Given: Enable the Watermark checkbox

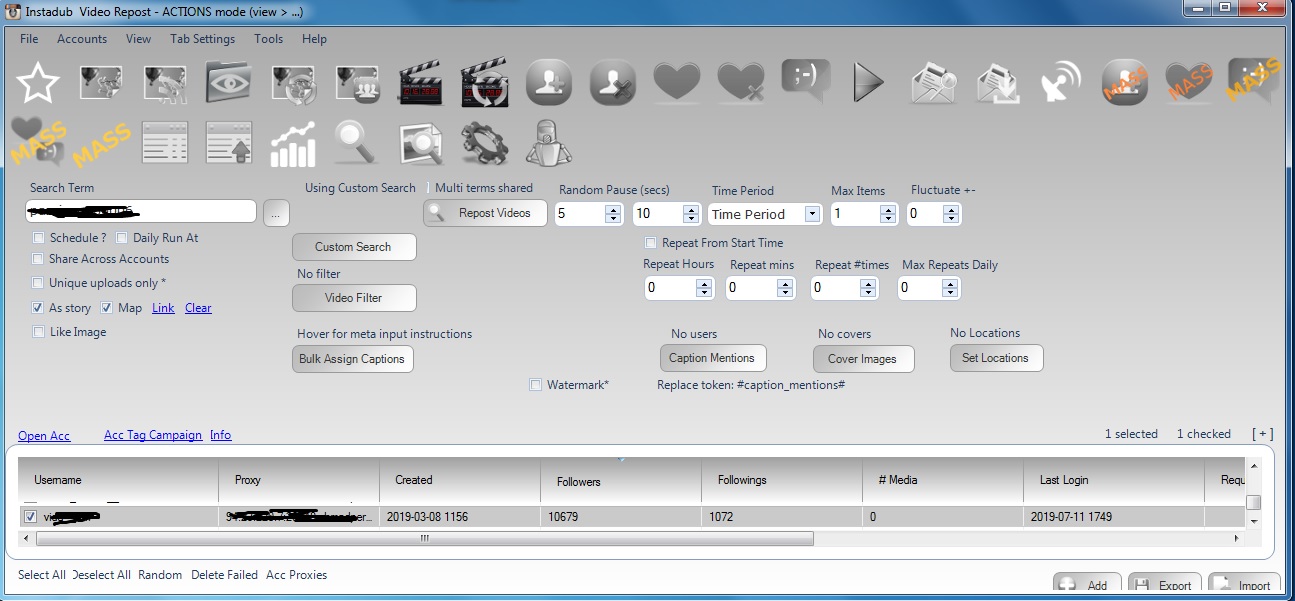Looking at the screenshot, I should coord(536,385).
